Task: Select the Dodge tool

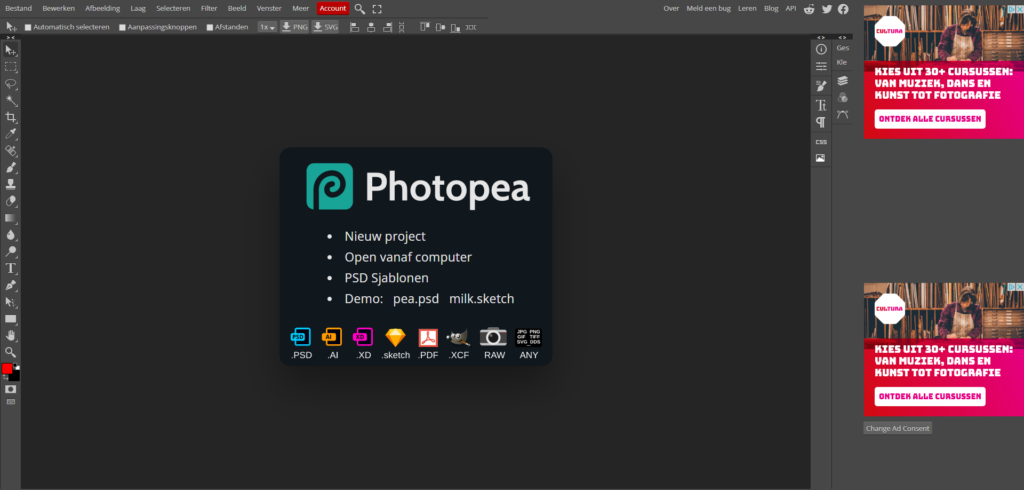Action: [x=10, y=252]
